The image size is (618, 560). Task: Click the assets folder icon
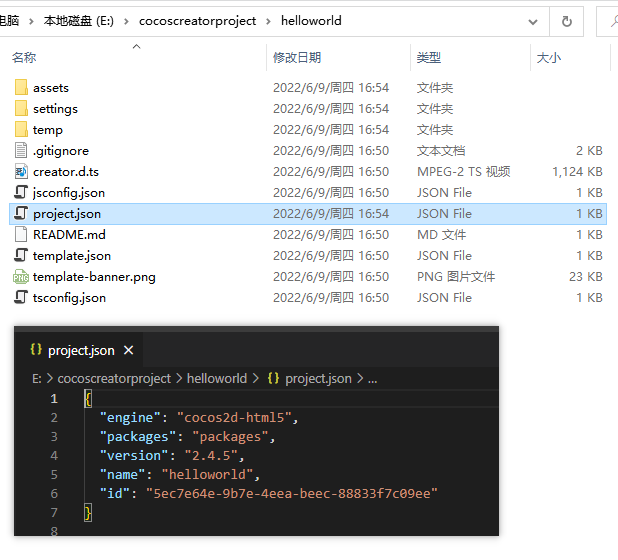point(21,88)
